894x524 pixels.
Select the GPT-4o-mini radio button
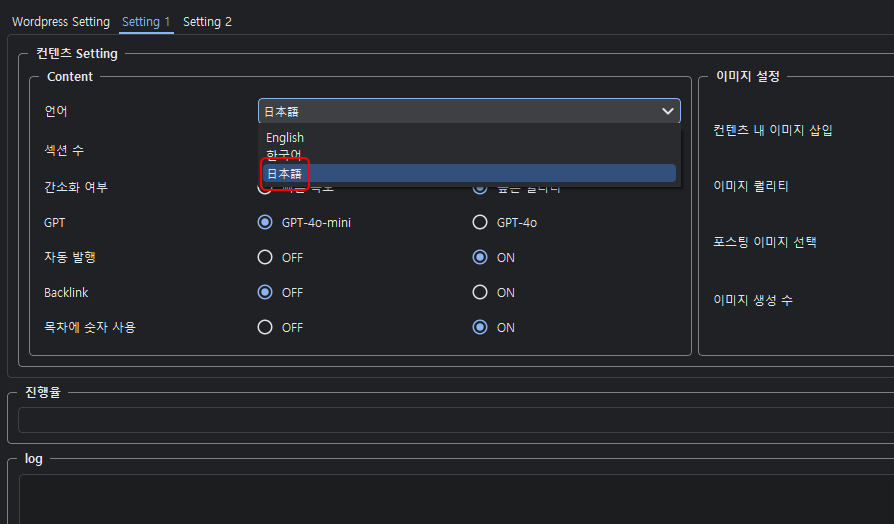[x=265, y=223]
